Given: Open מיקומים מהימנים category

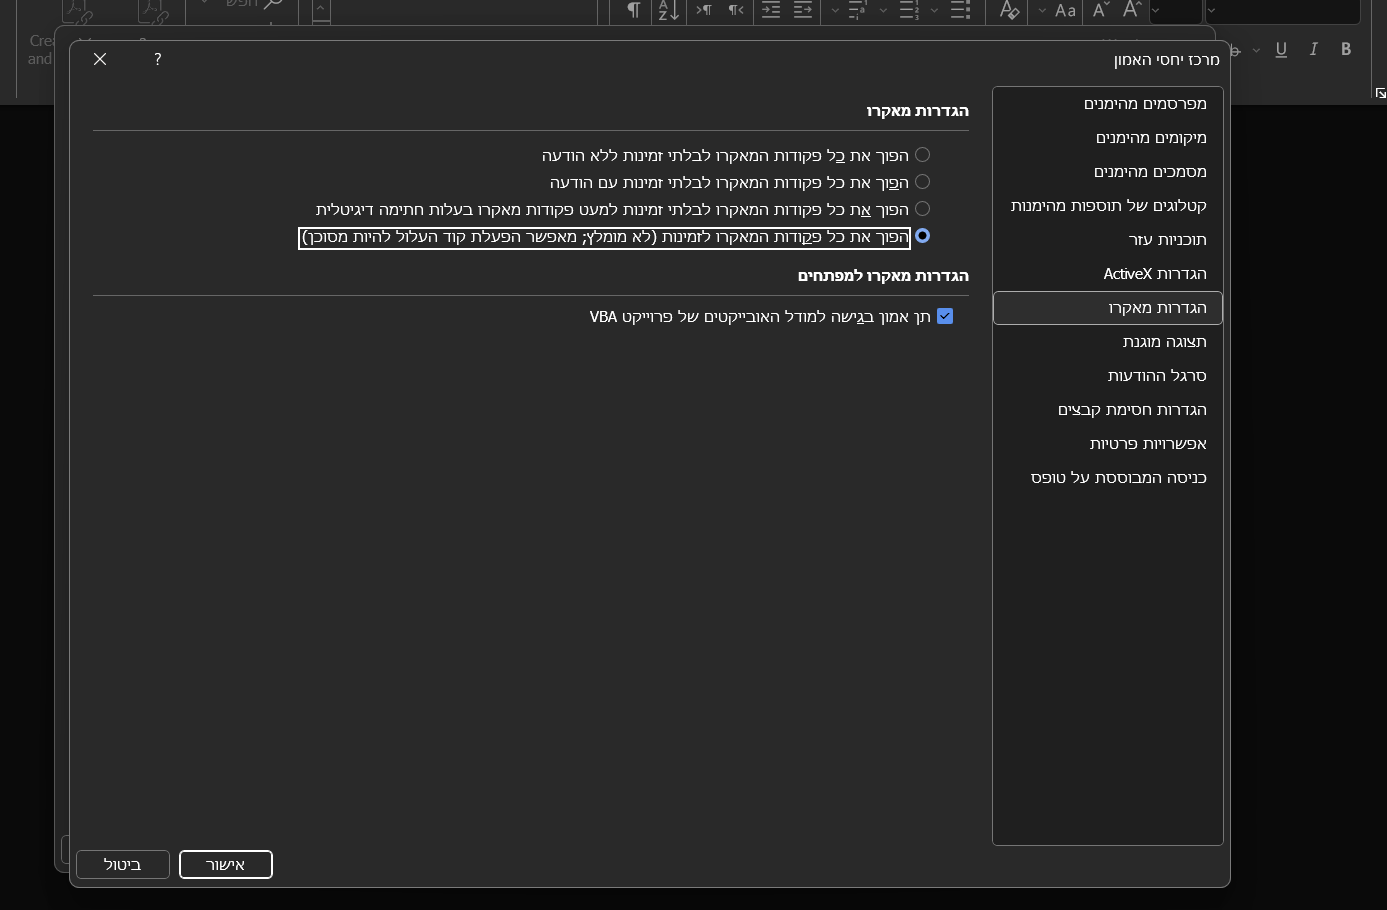Looking at the screenshot, I should 1108,138.
